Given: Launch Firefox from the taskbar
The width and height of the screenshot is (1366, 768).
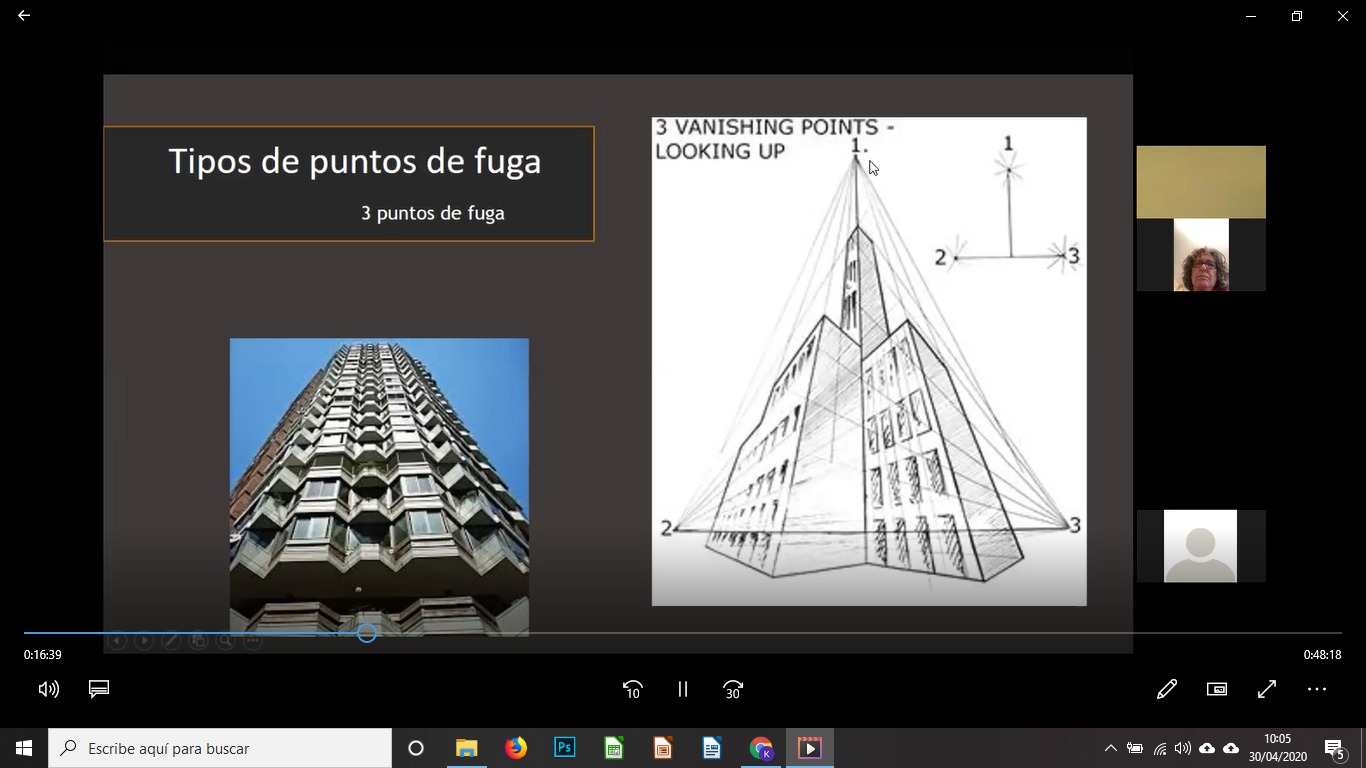Looking at the screenshot, I should pos(516,748).
